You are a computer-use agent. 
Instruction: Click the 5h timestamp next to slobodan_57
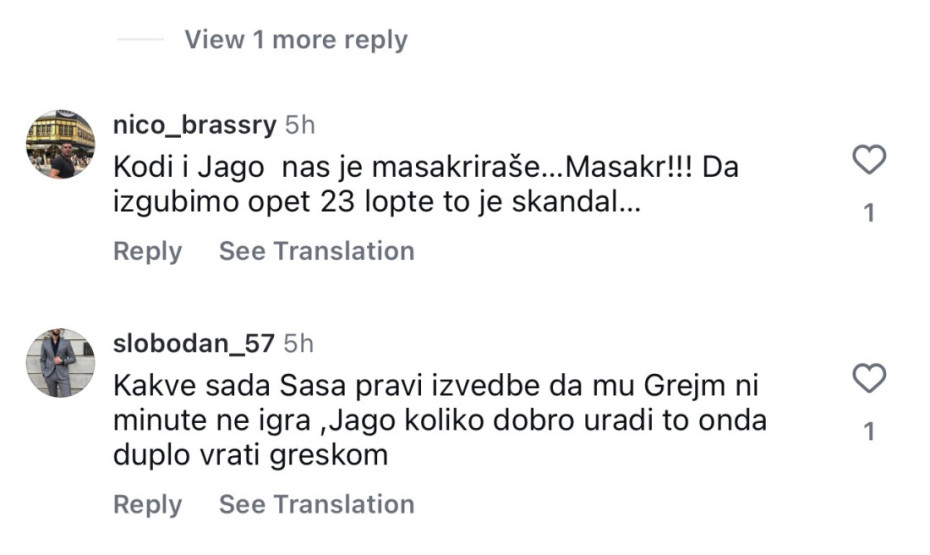pos(299,343)
